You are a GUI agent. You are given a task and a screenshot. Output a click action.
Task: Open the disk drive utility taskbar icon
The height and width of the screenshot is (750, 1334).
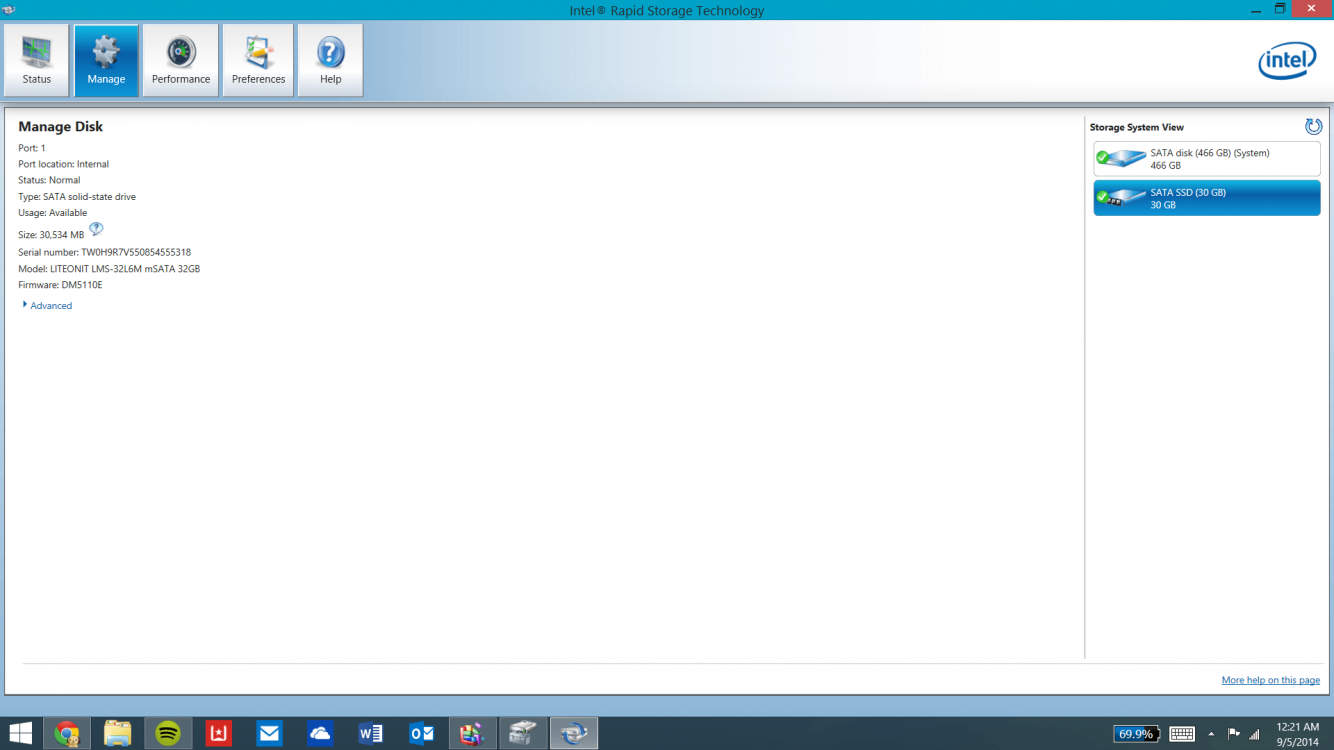click(523, 734)
